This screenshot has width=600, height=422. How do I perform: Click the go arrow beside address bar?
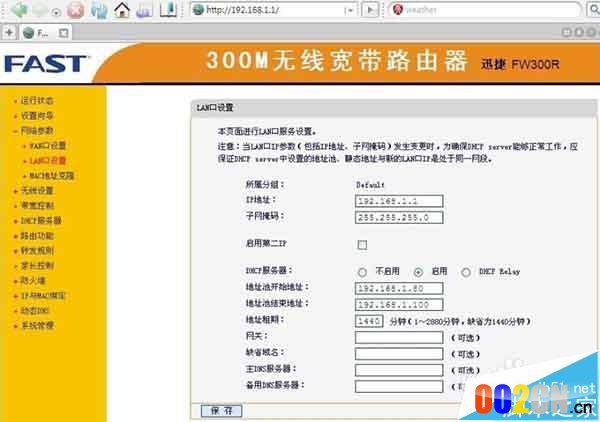coord(370,10)
